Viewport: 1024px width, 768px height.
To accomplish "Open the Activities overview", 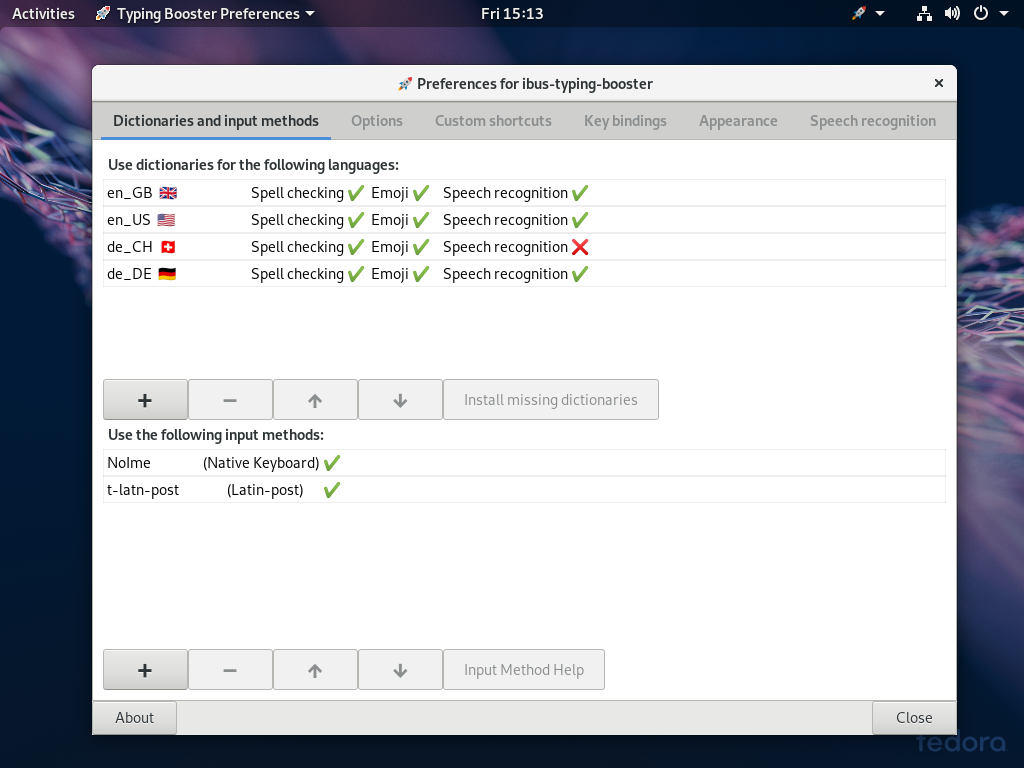I will click(43, 14).
